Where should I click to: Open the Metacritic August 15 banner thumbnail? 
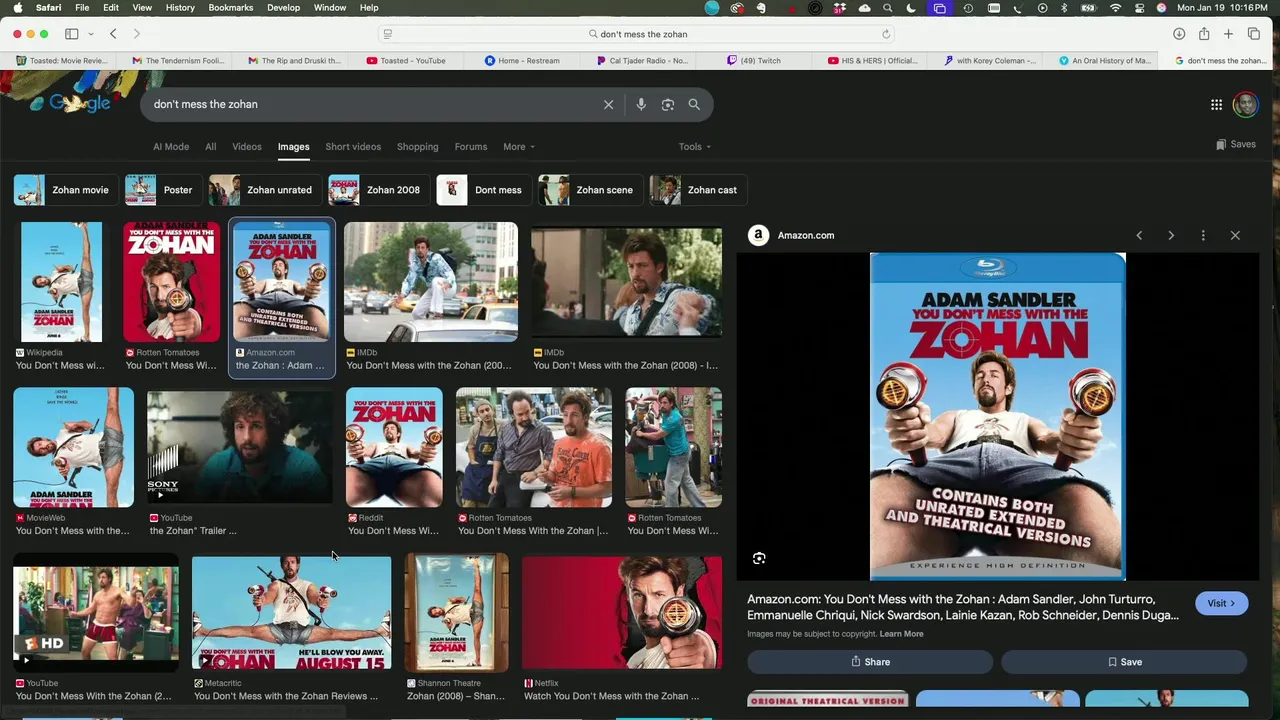[x=291, y=612]
